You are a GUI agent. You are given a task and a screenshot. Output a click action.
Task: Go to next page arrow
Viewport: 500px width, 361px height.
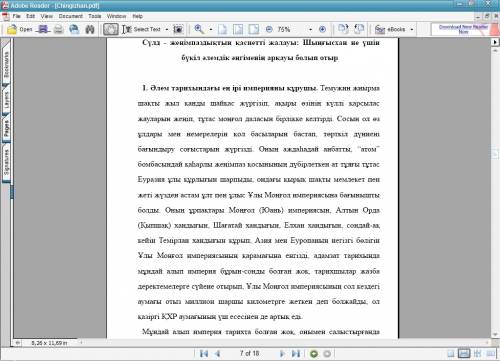coord(282,353)
